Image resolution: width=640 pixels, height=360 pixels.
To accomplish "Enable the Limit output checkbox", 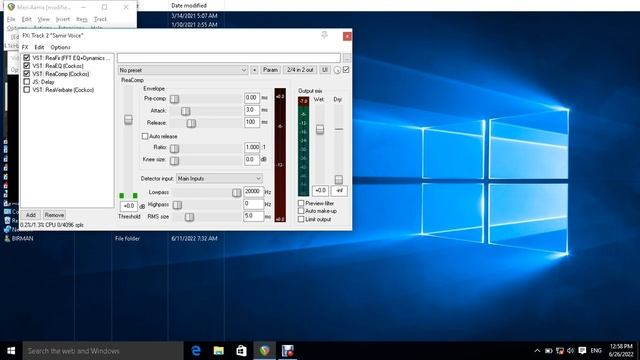I will click(301, 219).
